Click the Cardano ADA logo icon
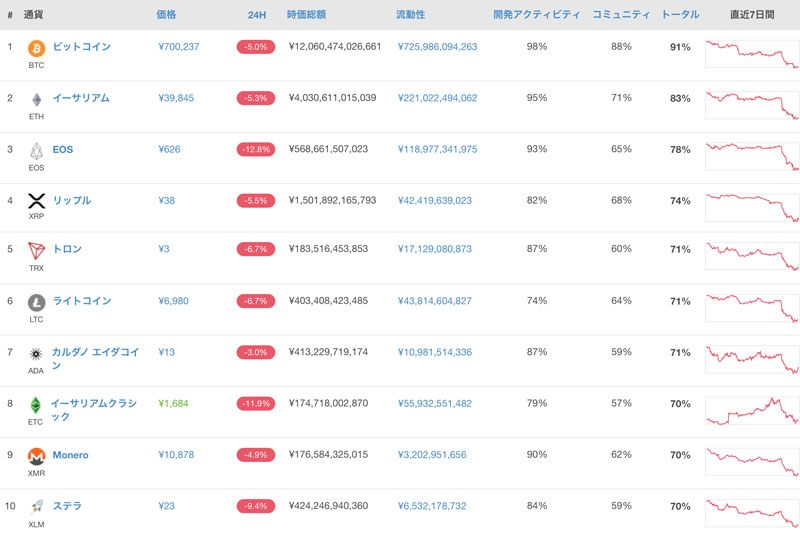Image resolution: width=800 pixels, height=533 pixels. tap(36, 354)
